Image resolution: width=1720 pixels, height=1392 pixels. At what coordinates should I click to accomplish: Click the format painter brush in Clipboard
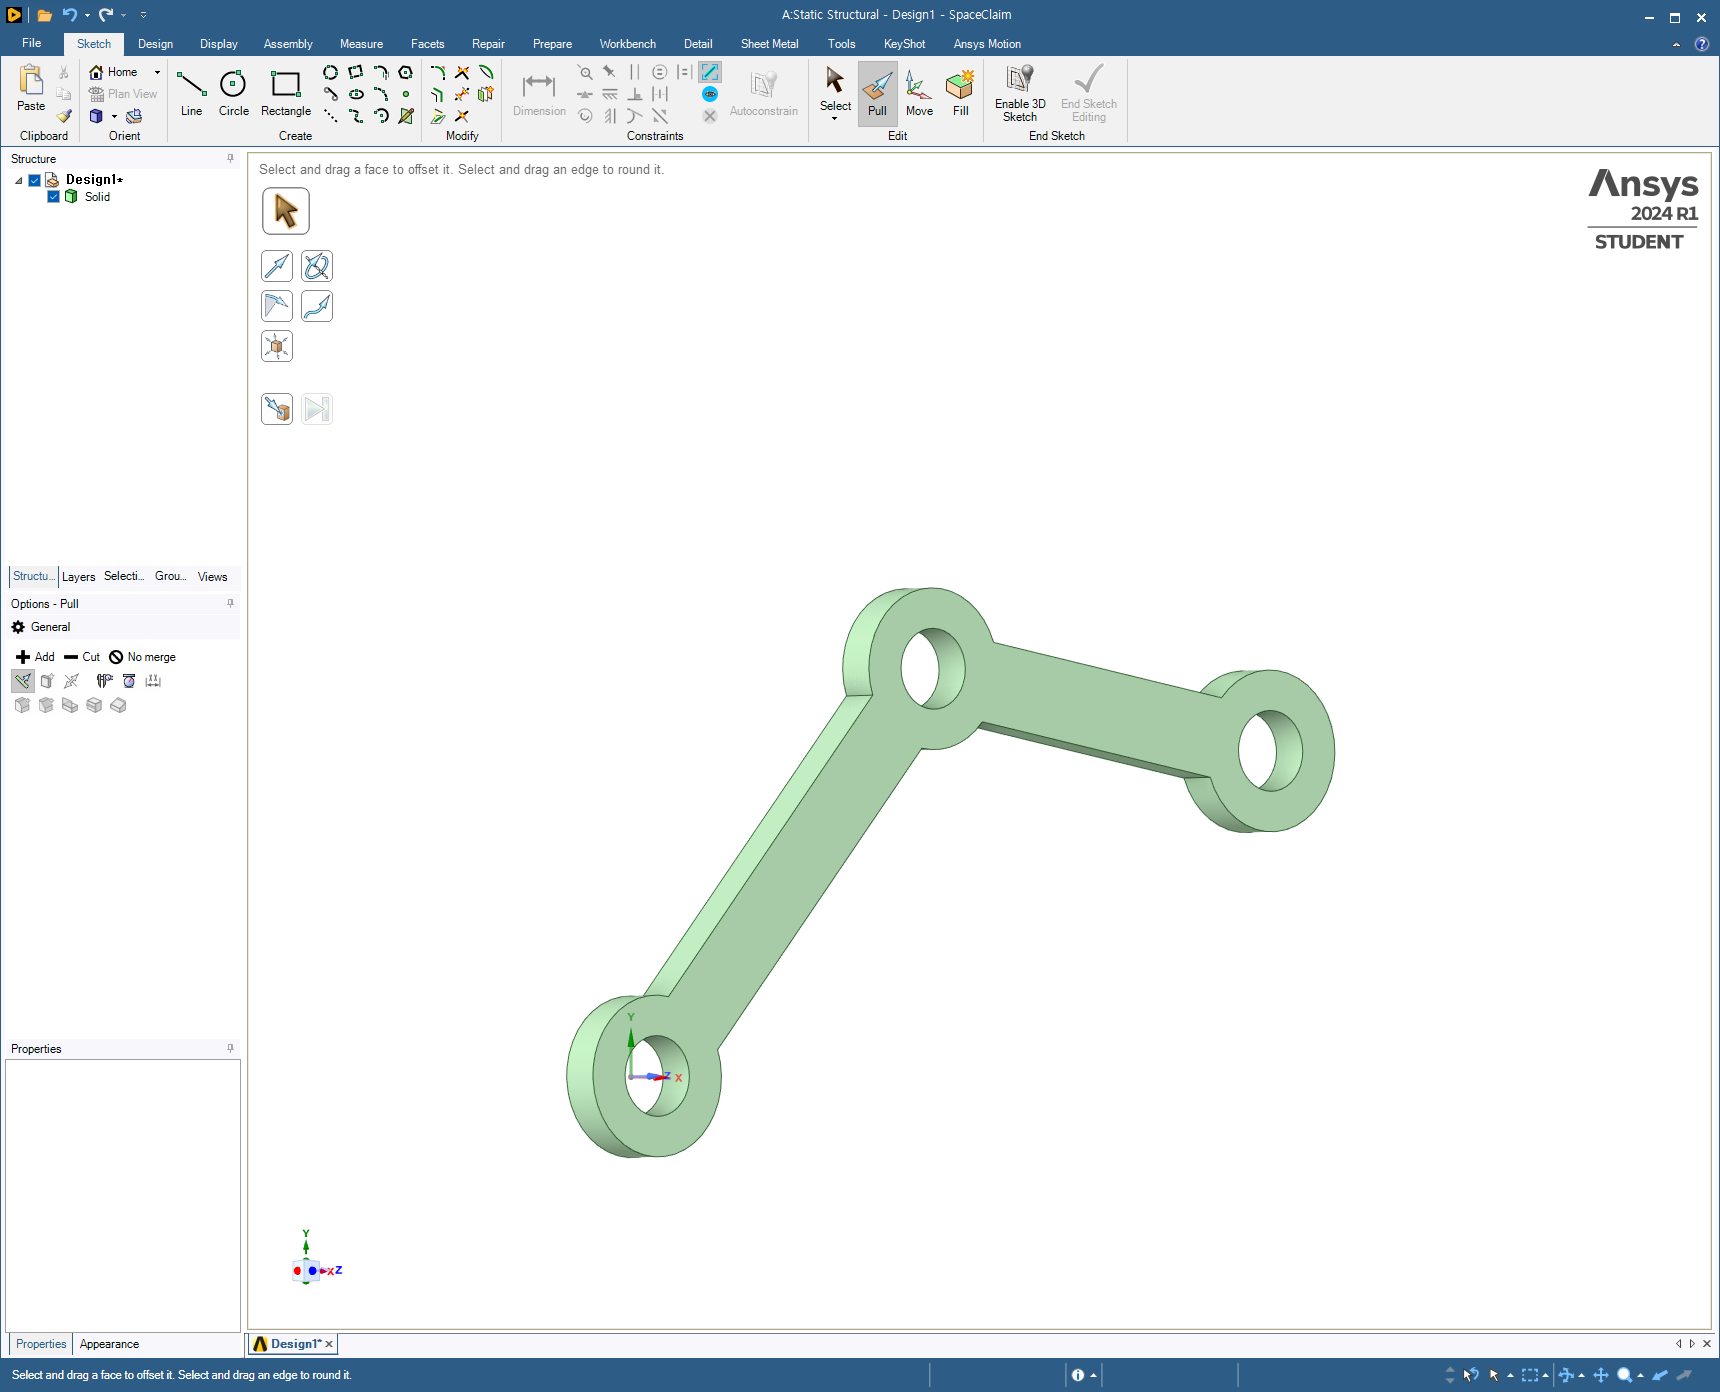point(64,116)
